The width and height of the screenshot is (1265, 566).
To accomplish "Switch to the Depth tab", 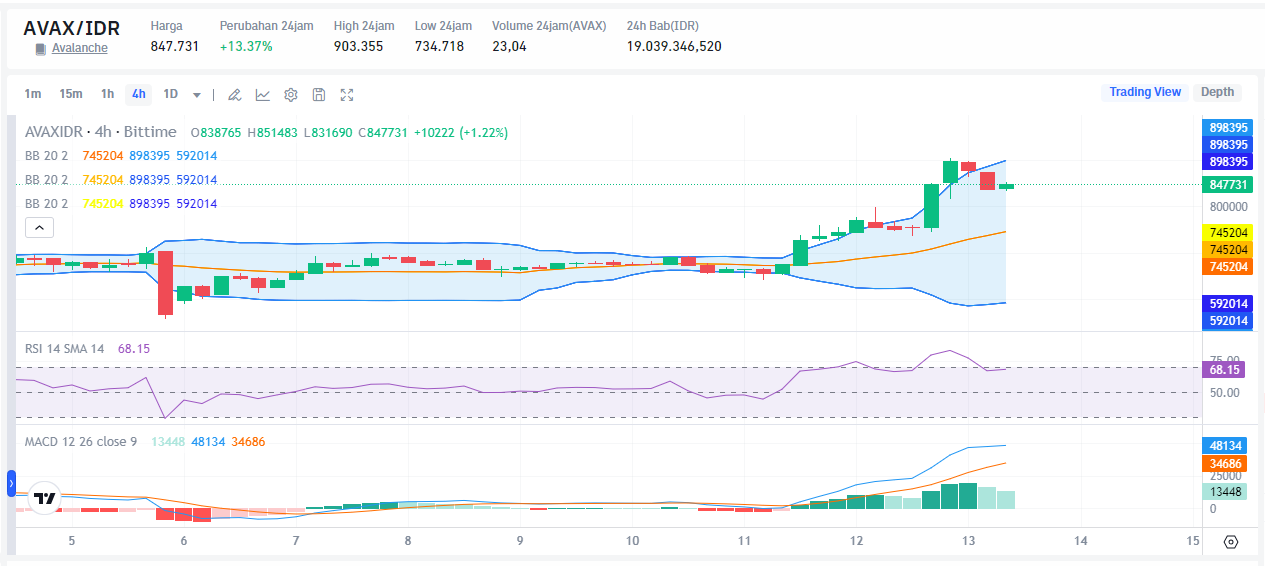I will click(x=1217, y=92).
